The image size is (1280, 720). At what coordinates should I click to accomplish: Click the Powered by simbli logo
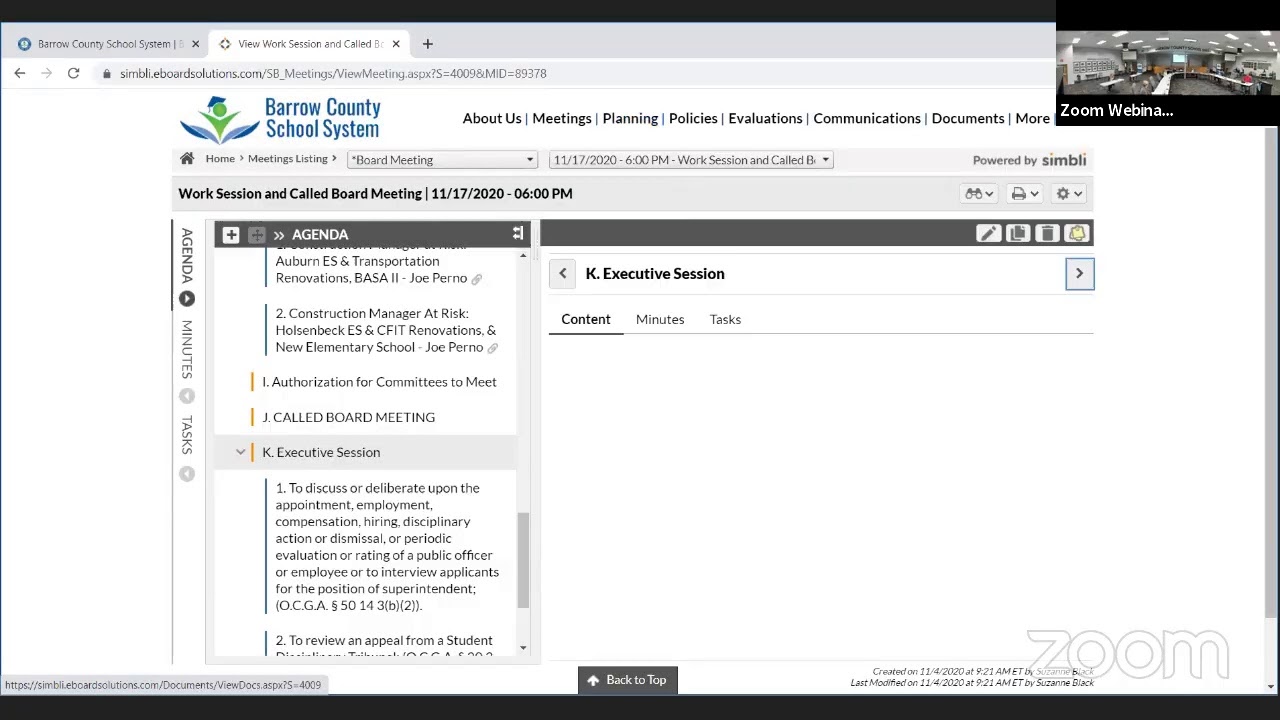[x=1029, y=160]
